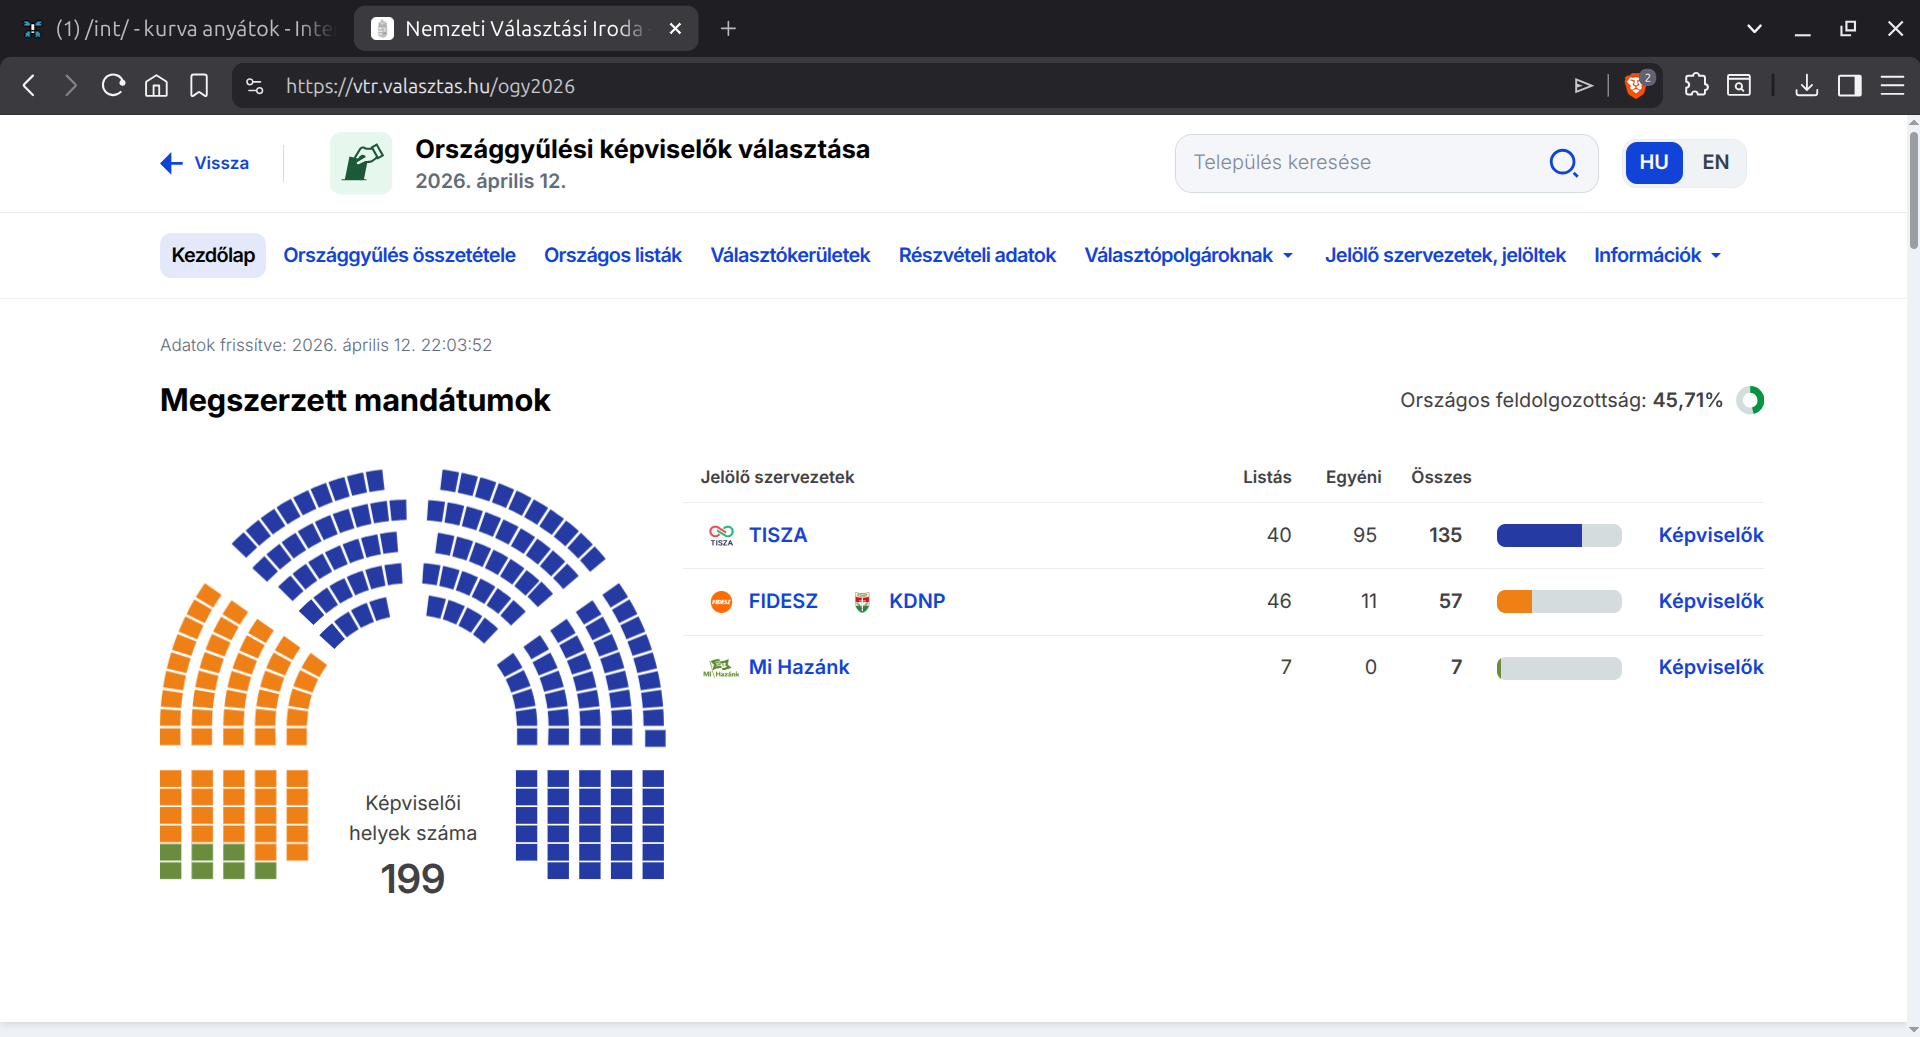Click the send/share arrow icon in address bar
1920x1037 pixels.
(x=1583, y=86)
